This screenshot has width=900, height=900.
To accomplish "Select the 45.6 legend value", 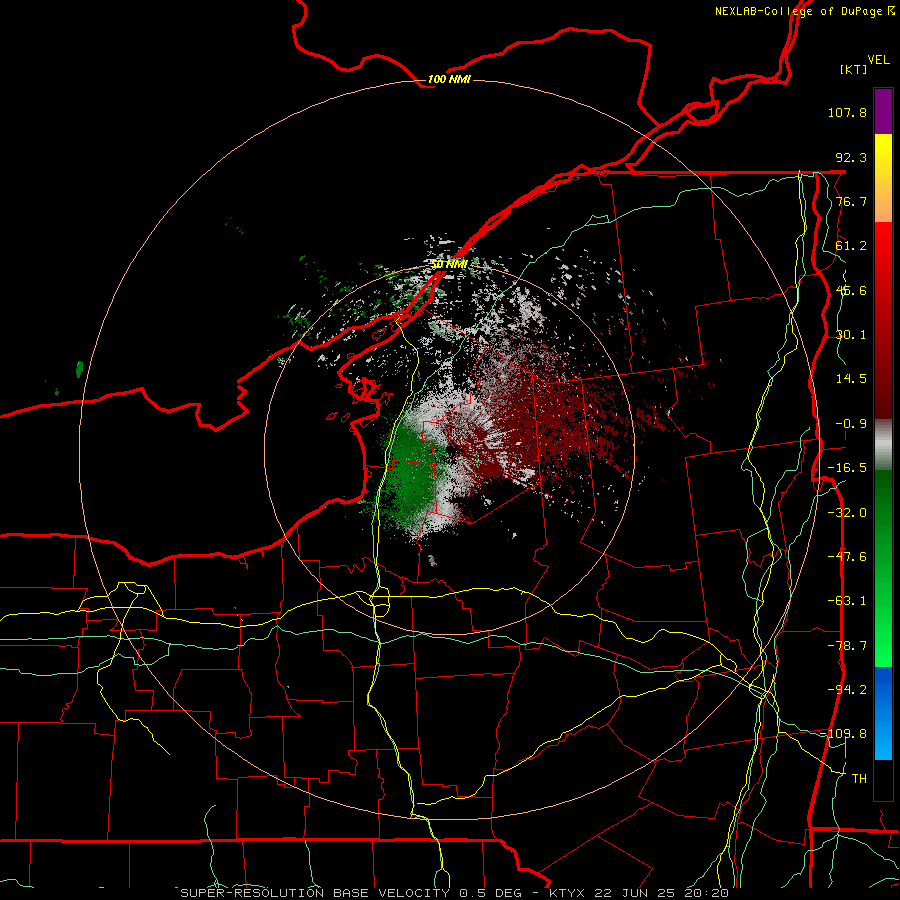I will 851,290.
